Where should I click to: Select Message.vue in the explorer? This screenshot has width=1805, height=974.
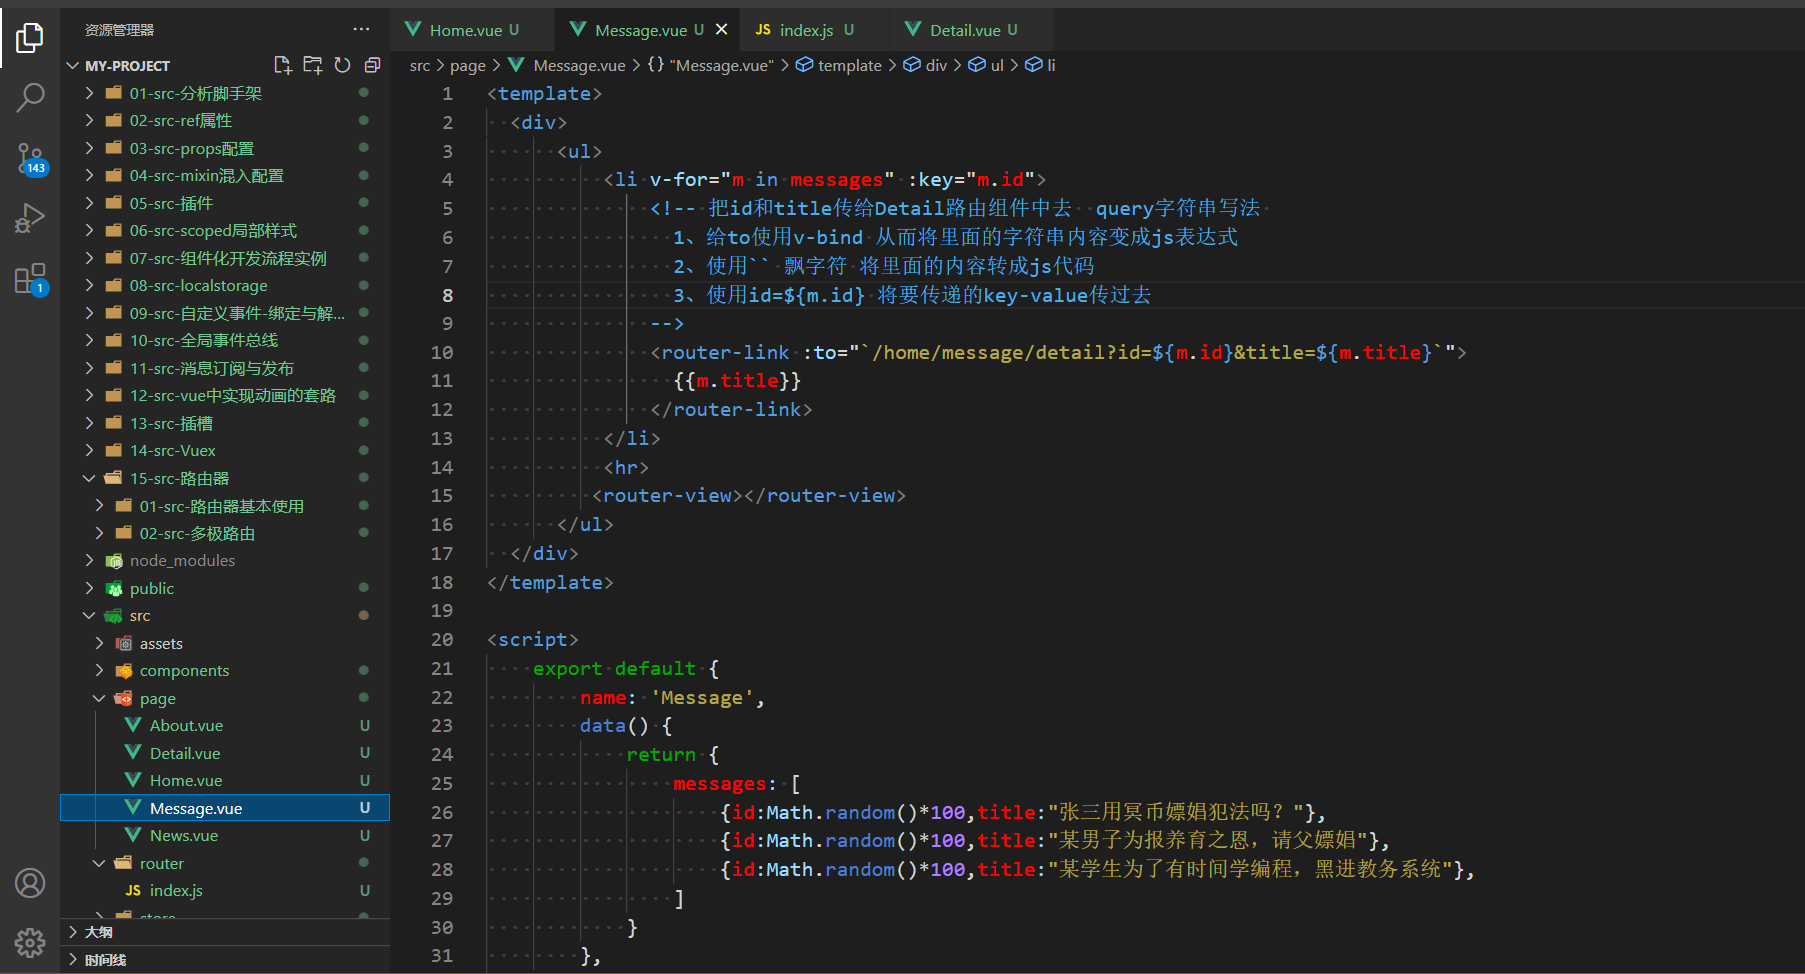pyautogui.click(x=225, y=808)
